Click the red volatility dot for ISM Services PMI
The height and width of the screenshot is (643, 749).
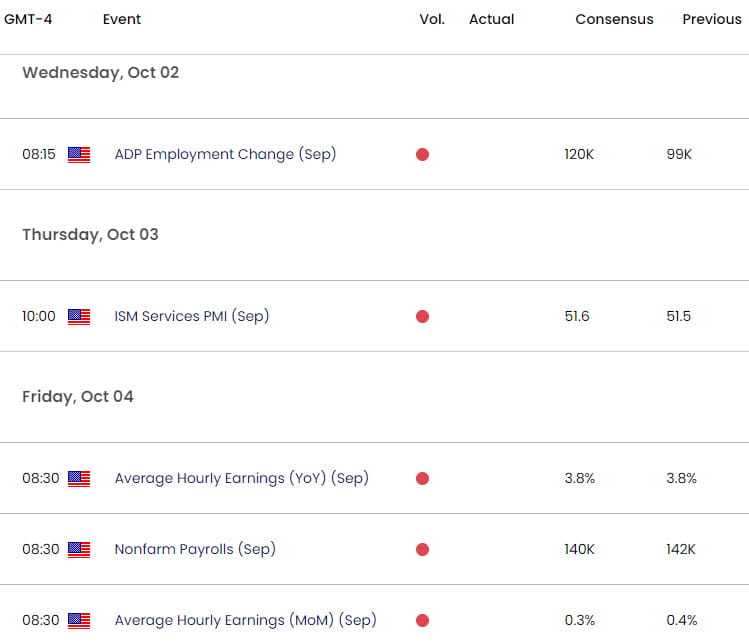point(422,317)
